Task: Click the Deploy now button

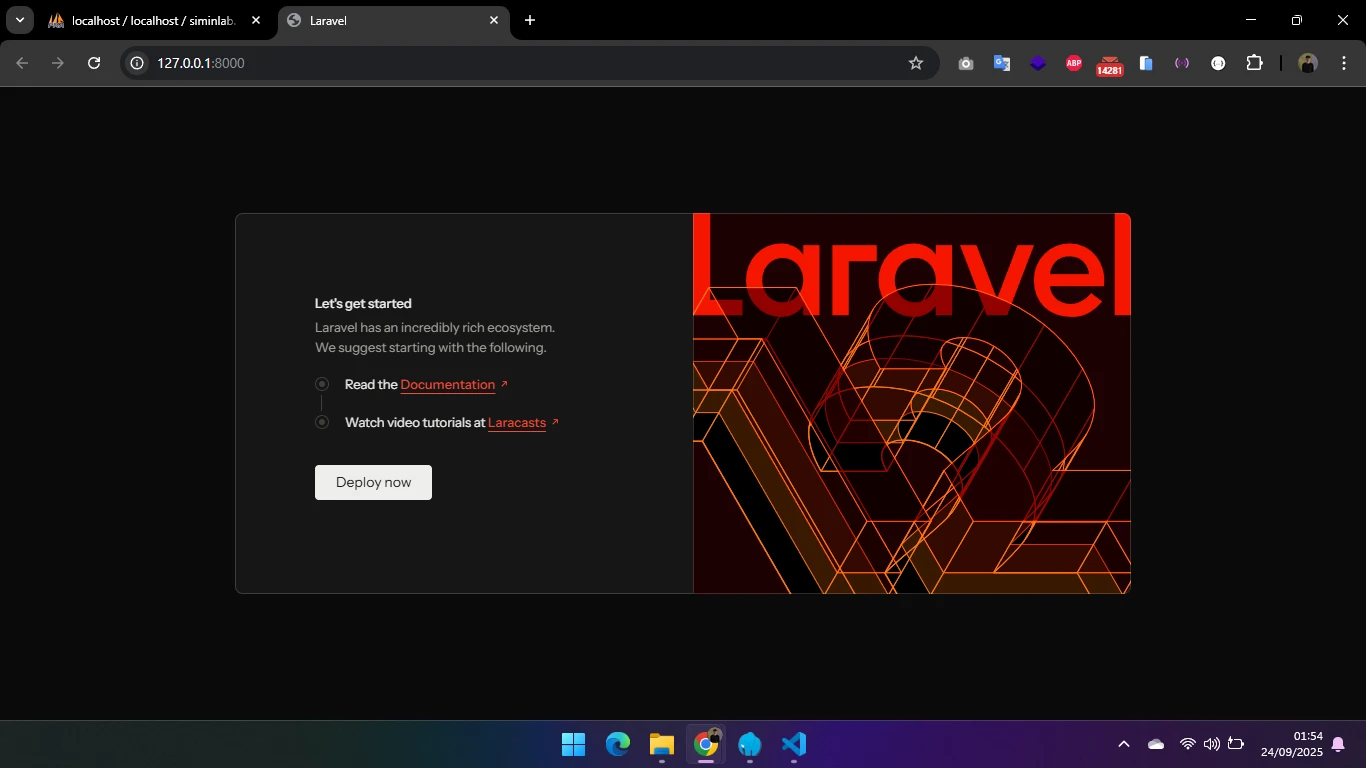Action: point(373,482)
